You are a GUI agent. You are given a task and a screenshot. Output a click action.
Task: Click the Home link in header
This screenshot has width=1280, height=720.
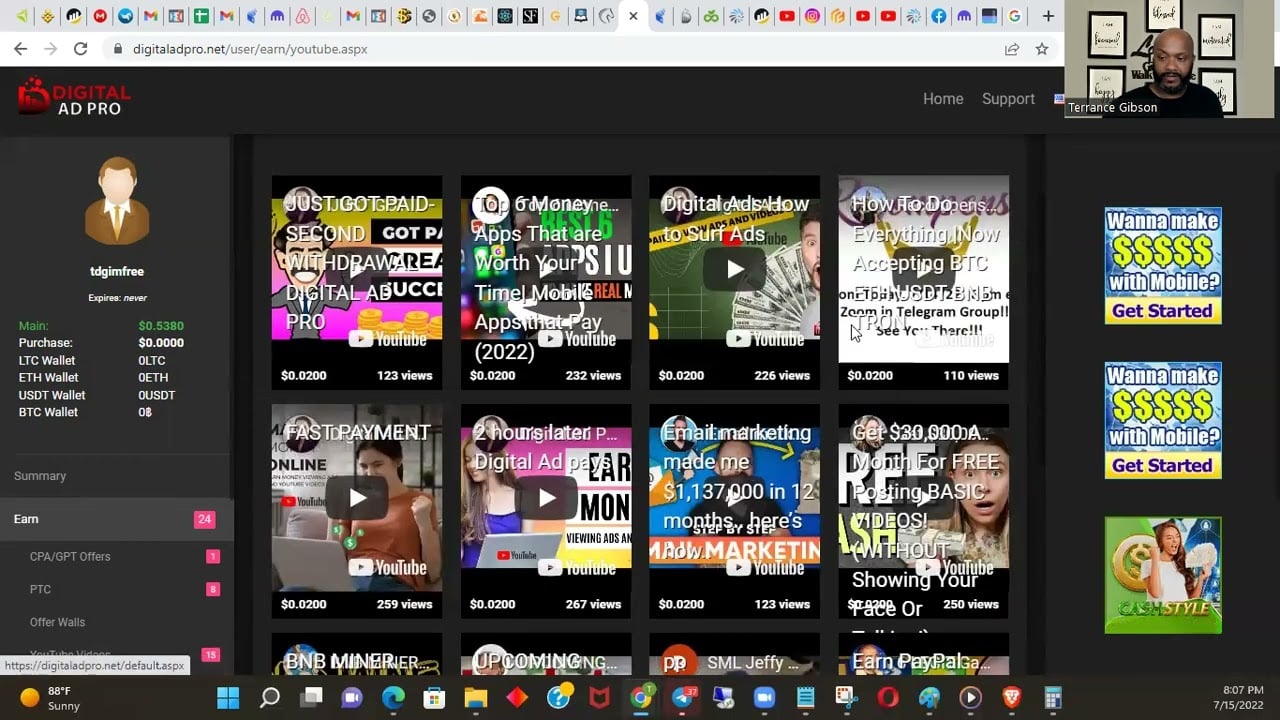[x=943, y=98]
